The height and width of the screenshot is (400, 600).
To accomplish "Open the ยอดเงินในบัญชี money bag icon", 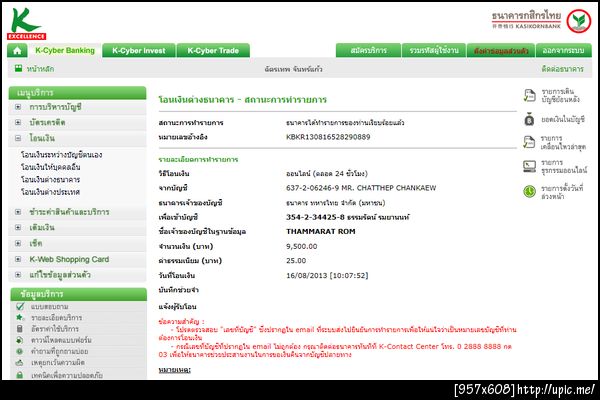I will 529,119.
